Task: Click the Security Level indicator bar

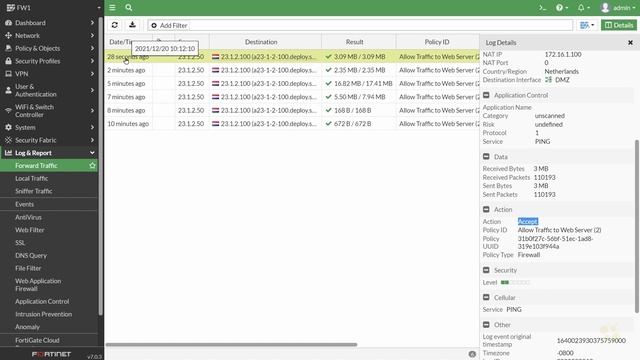Action: coord(515,282)
